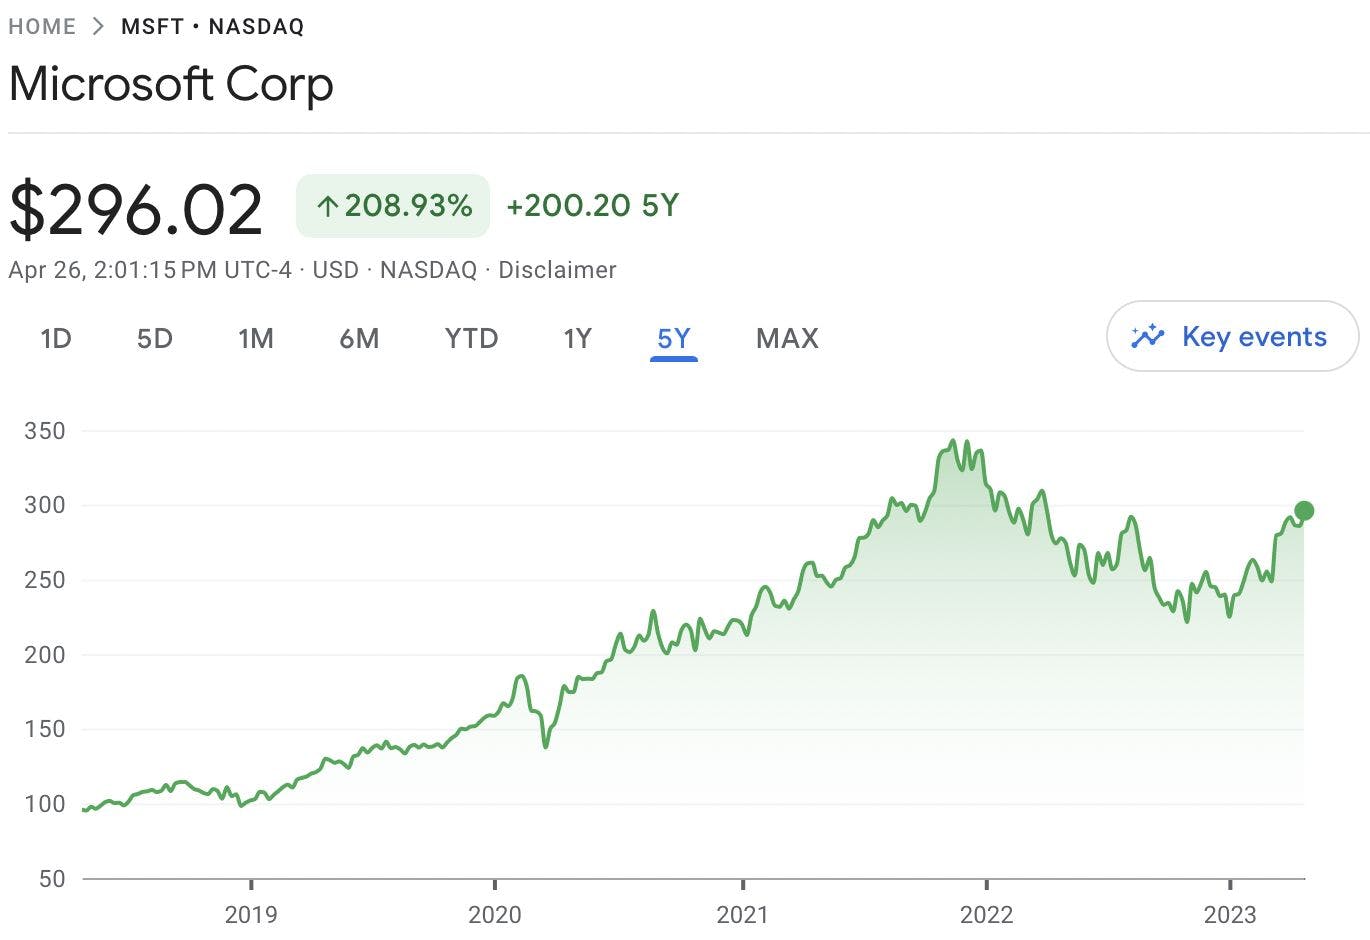Show the 1M chart range
Viewport: 1370px width, 940px height.
click(256, 339)
